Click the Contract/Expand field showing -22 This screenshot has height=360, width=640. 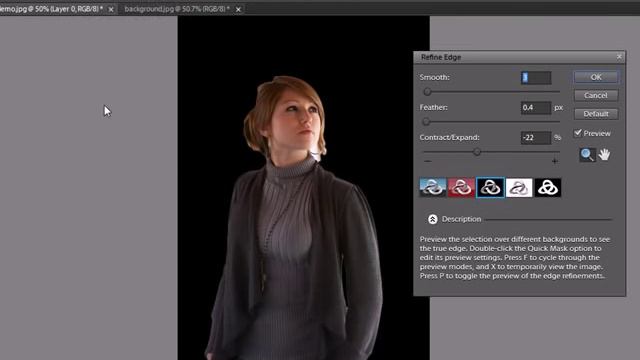[536, 138]
